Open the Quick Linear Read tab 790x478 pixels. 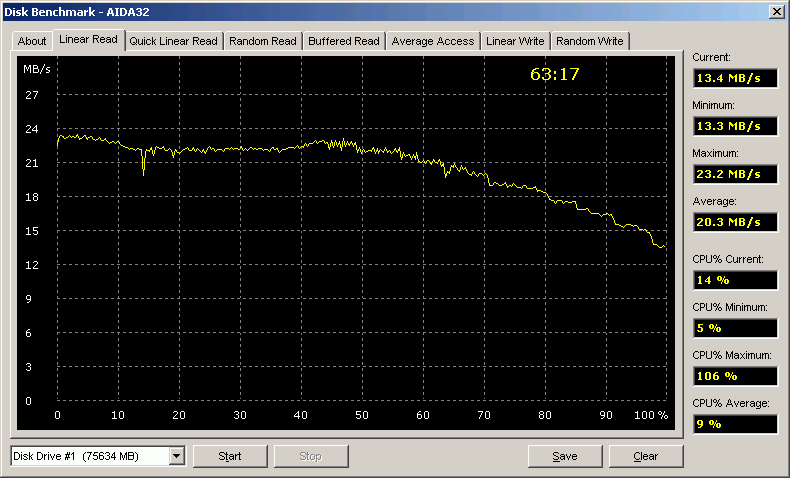173,41
